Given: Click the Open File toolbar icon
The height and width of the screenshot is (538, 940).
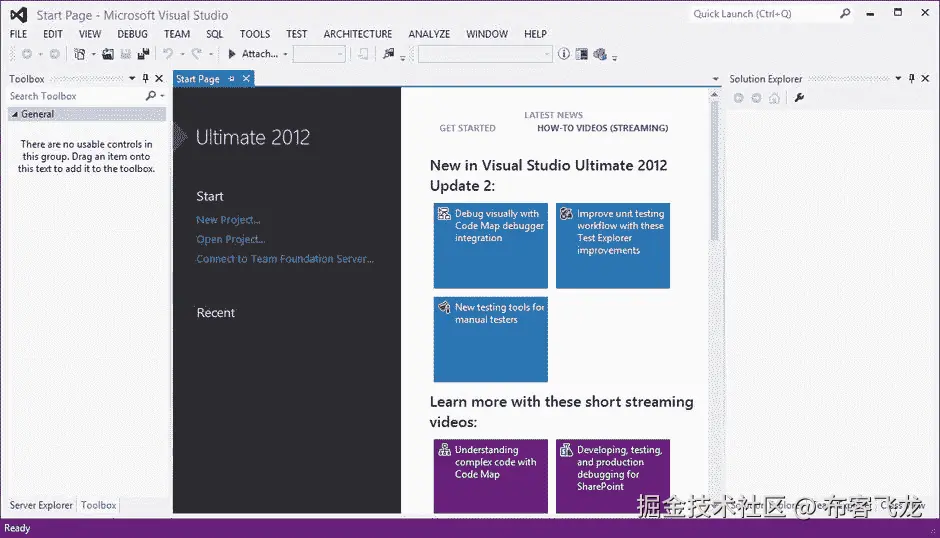Looking at the screenshot, I should (108, 54).
